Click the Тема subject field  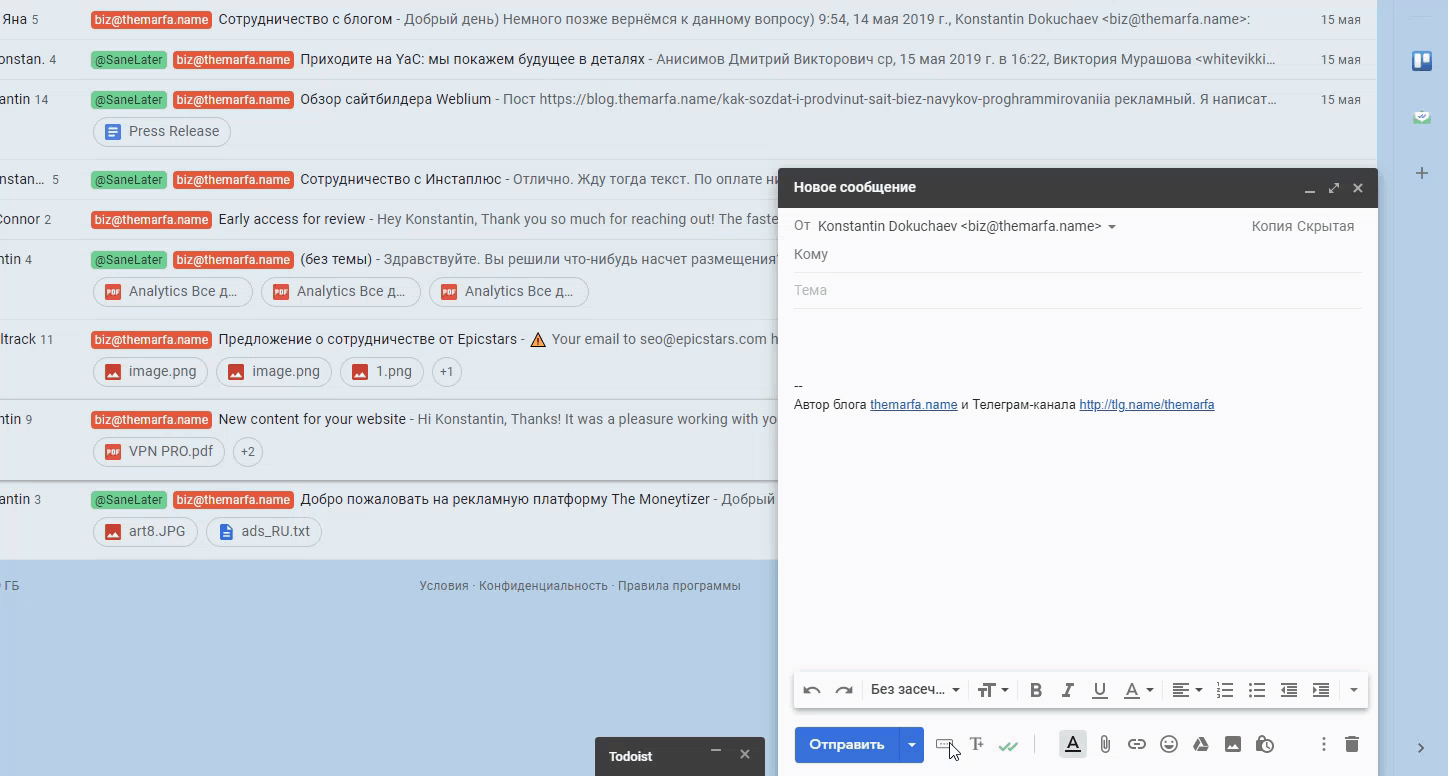pyautogui.click(x=1078, y=290)
